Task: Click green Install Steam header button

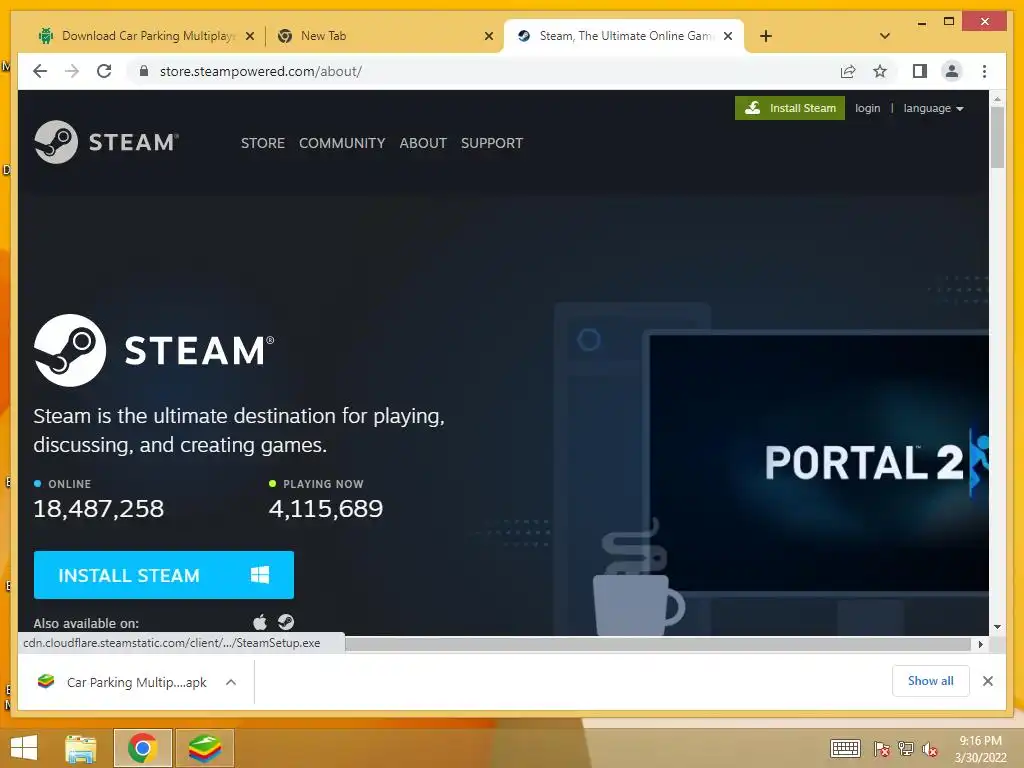Action: [x=790, y=108]
